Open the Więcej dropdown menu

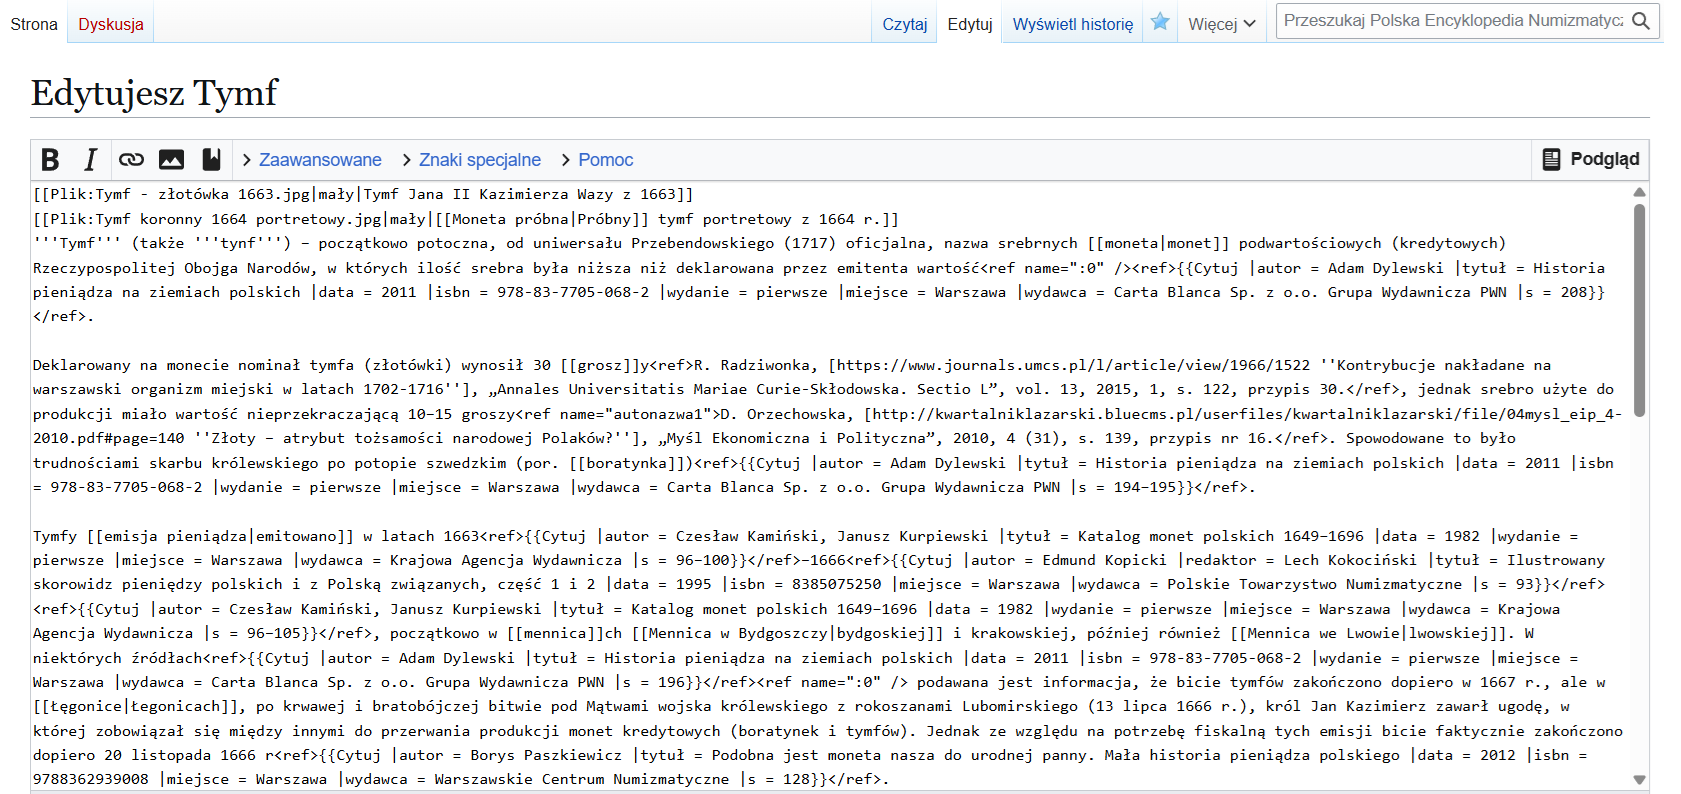pos(1221,24)
